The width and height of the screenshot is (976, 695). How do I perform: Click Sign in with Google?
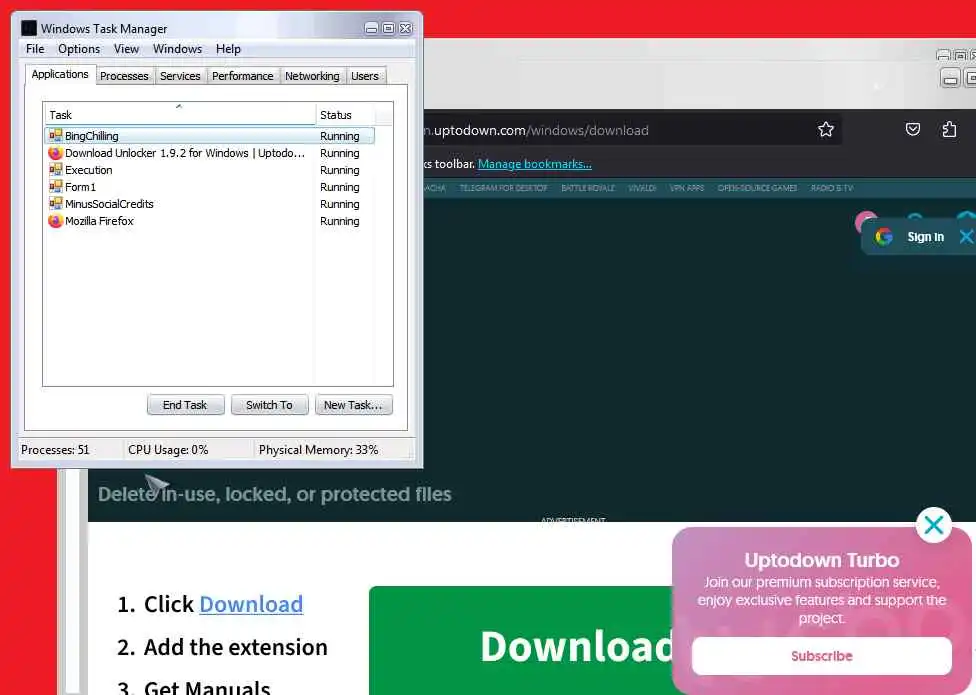tap(926, 236)
